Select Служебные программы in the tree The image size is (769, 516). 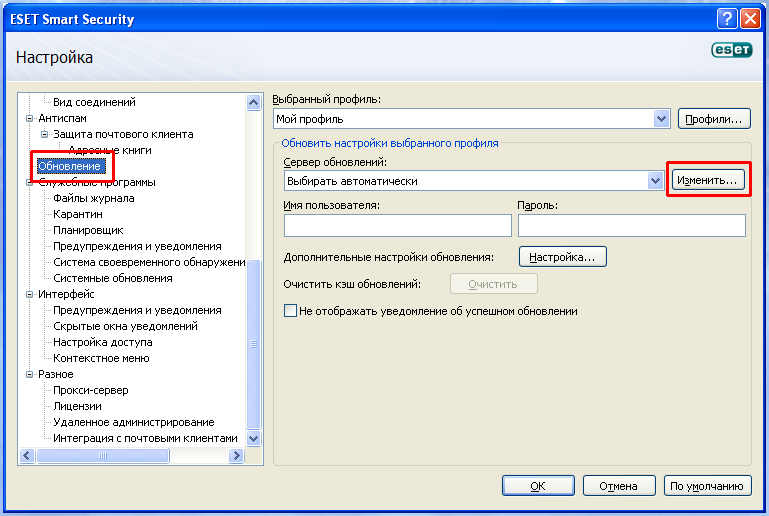point(97,182)
